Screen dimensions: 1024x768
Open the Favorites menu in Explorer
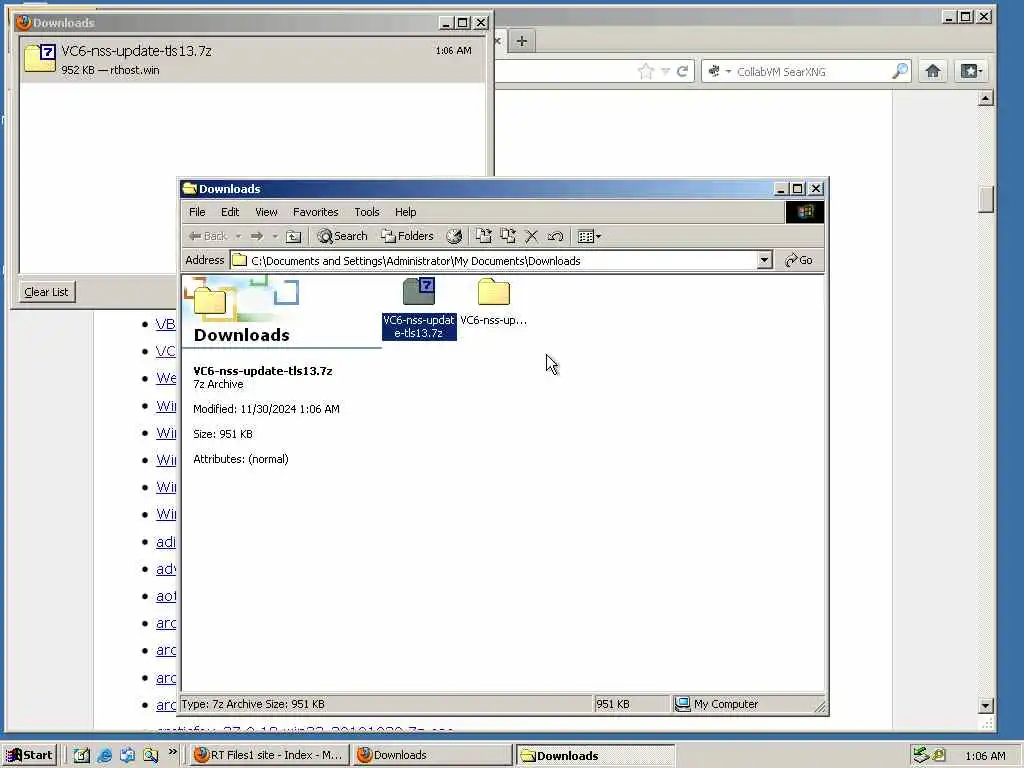(x=315, y=212)
